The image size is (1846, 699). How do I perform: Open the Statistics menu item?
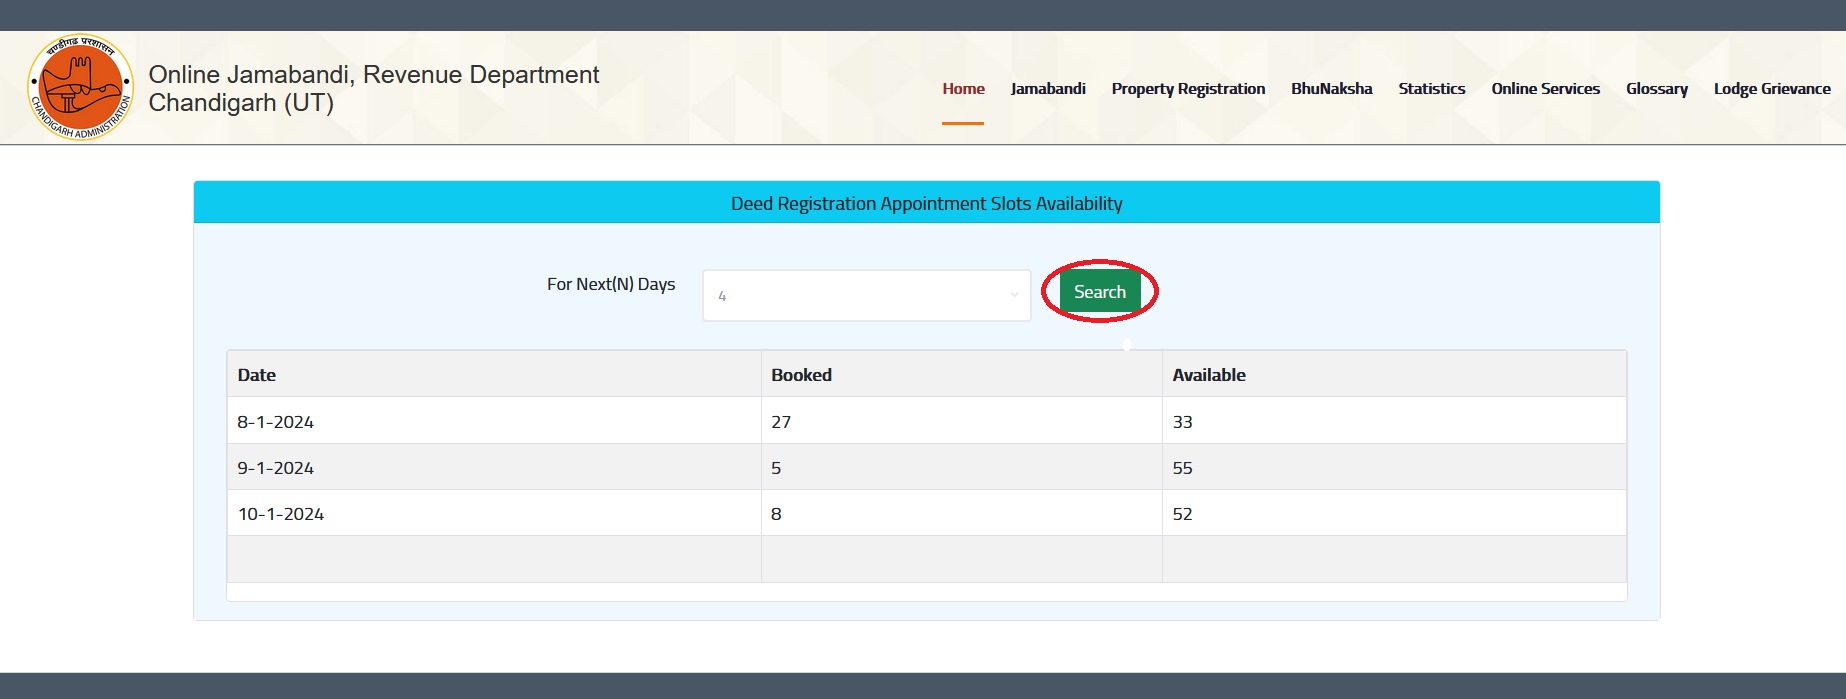pos(1431,89)
